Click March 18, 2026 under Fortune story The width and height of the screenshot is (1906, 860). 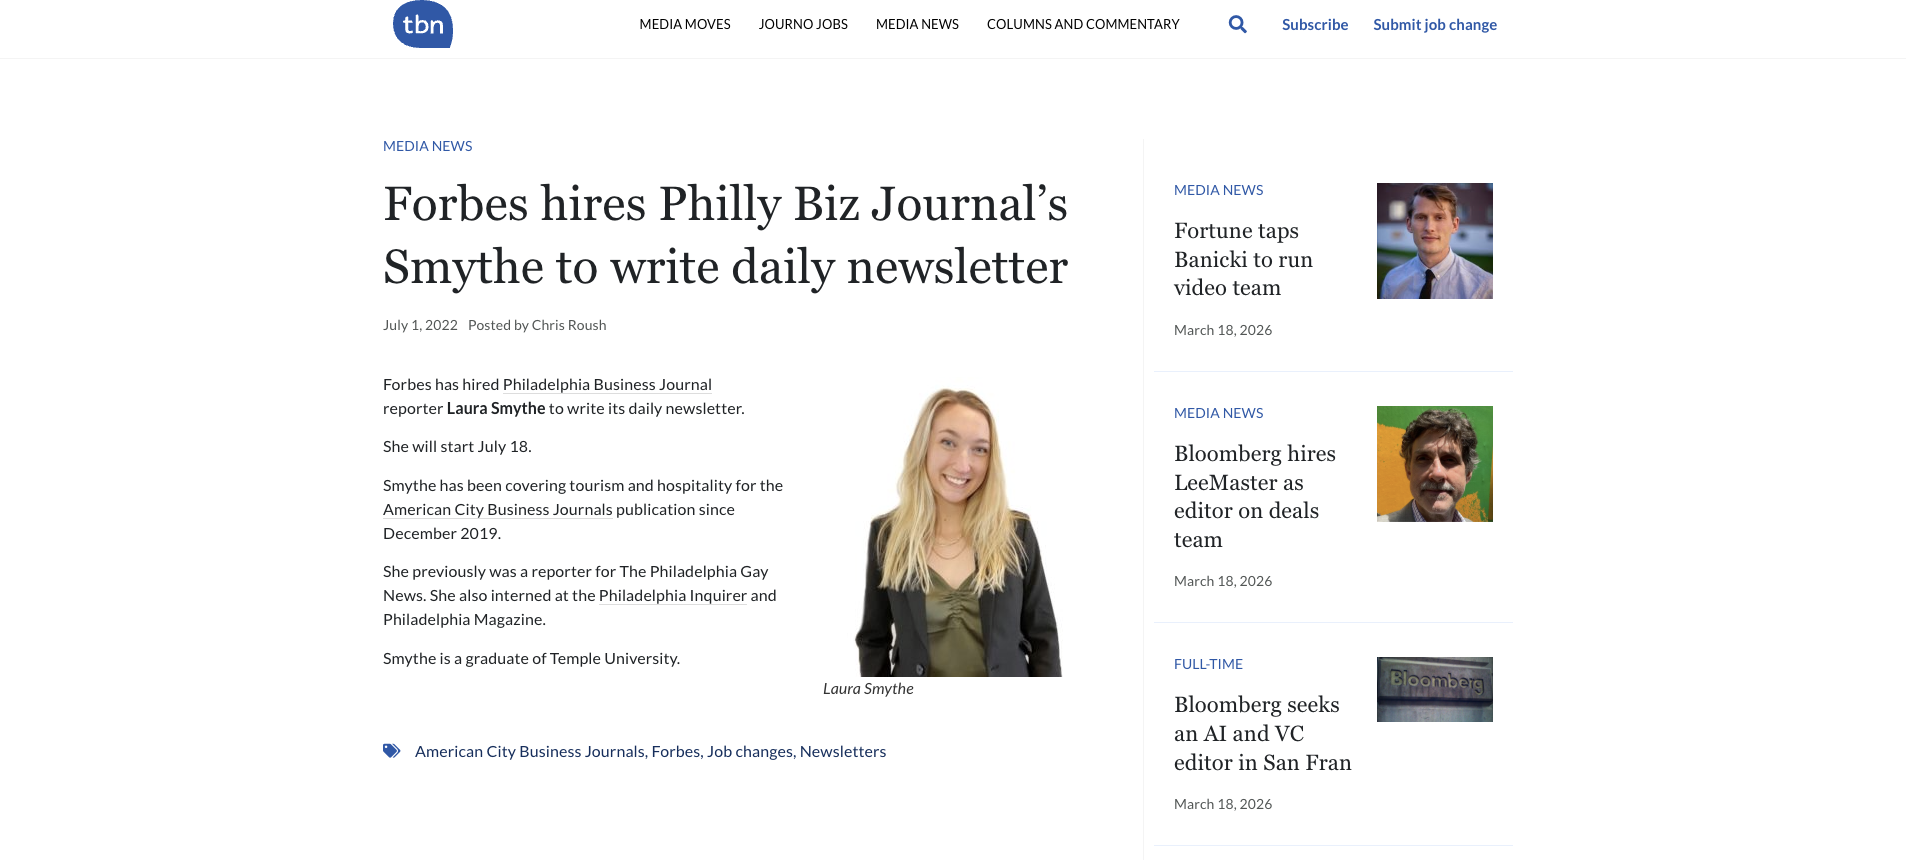click(1223, 330)
